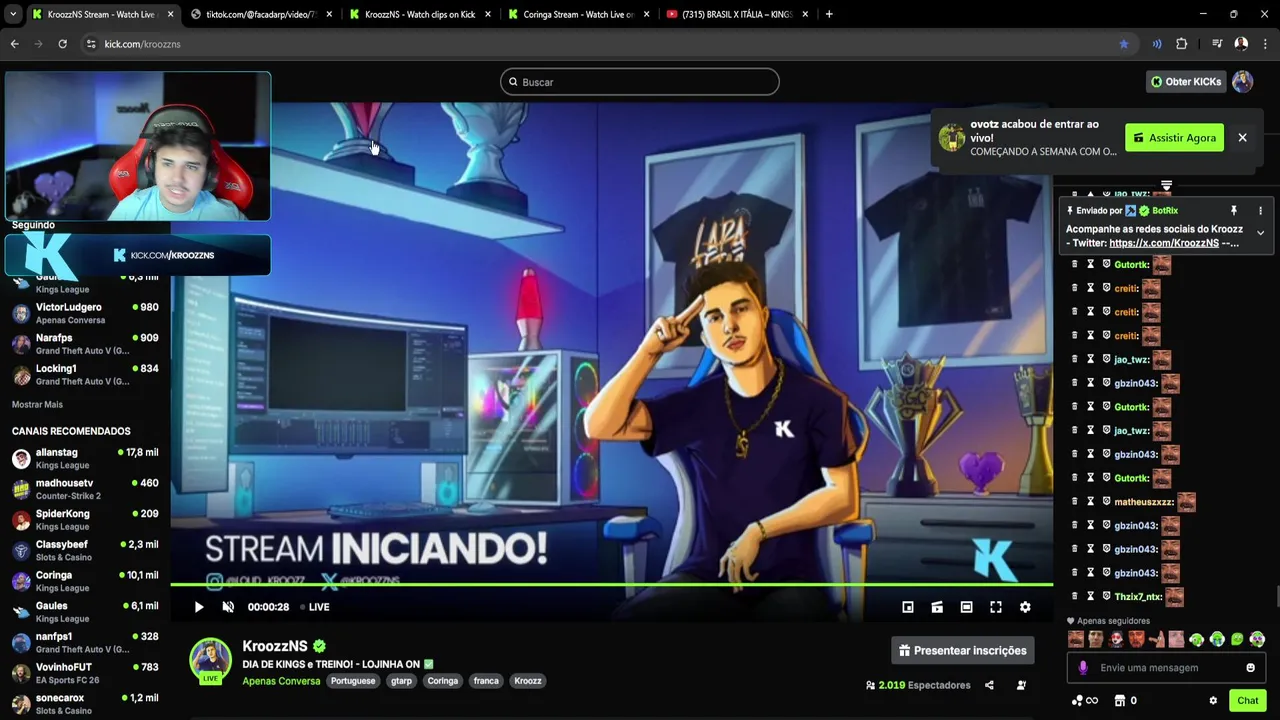Open Gaules recommended channel
Image resolution: width=1280 pixels, height=720 pixels.
85,612
